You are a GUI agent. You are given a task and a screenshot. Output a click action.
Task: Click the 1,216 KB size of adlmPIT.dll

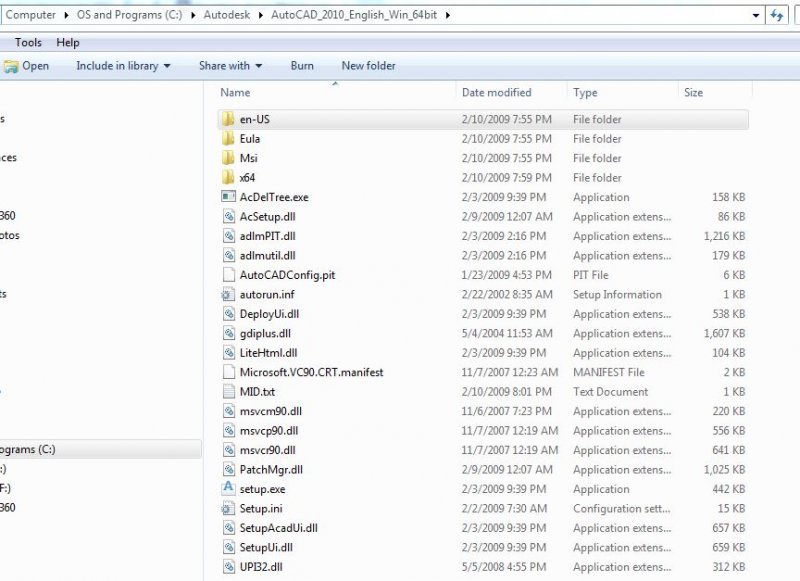(724, 236)
